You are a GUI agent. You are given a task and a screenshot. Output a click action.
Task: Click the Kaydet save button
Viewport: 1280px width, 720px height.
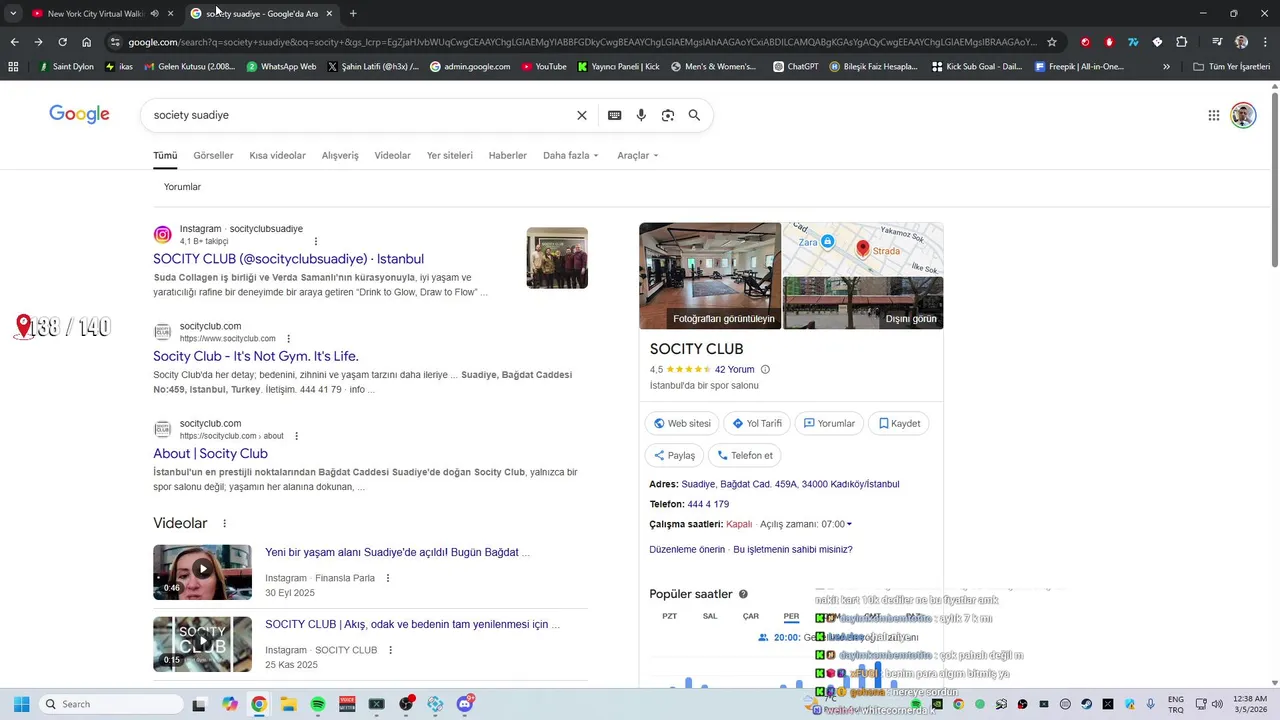tap(899, 424)
